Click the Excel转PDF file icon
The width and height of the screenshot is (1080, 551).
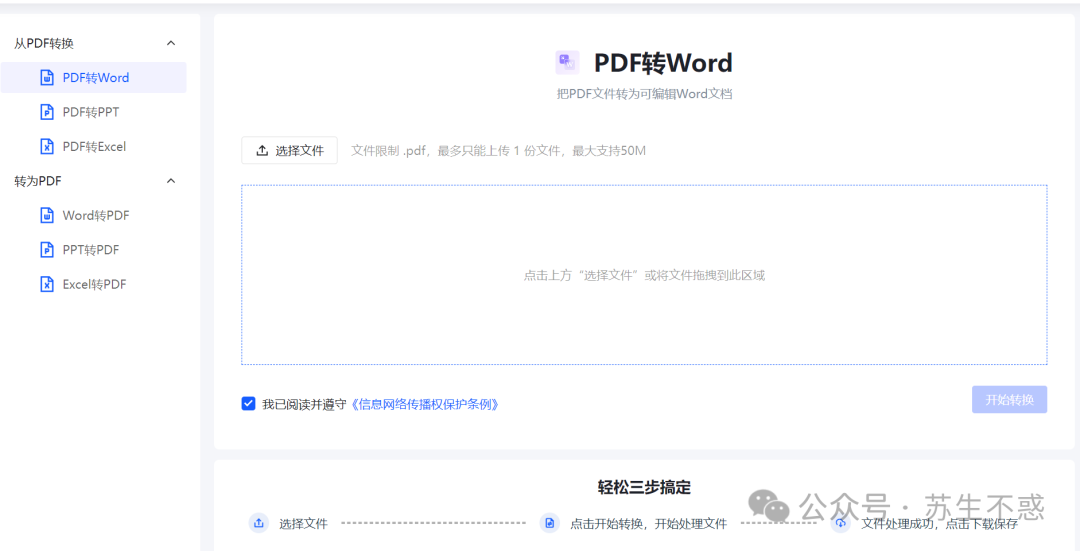[x=47, y=284]
